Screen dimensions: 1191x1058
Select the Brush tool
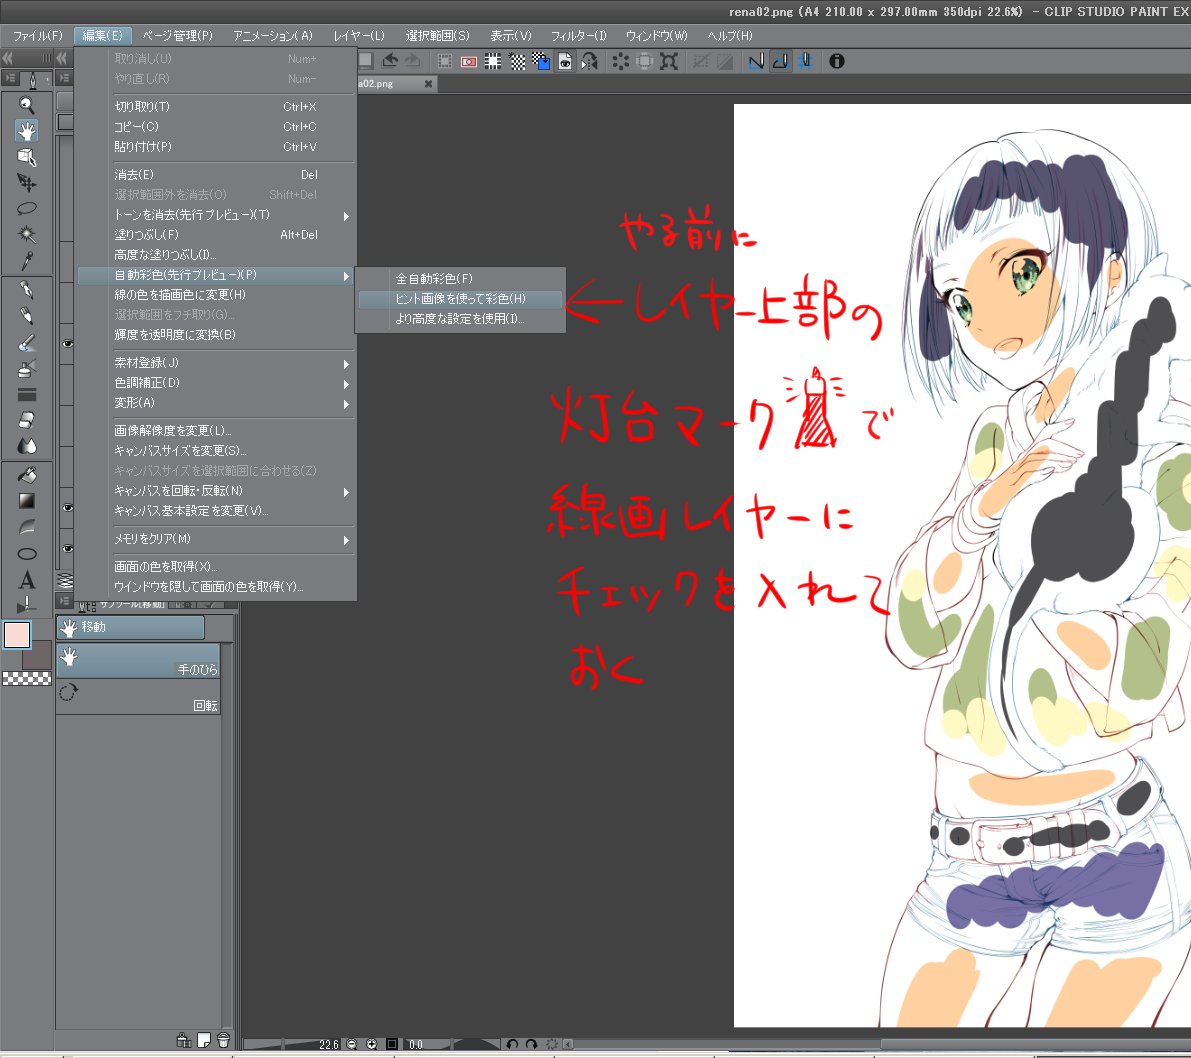(27, 343)
